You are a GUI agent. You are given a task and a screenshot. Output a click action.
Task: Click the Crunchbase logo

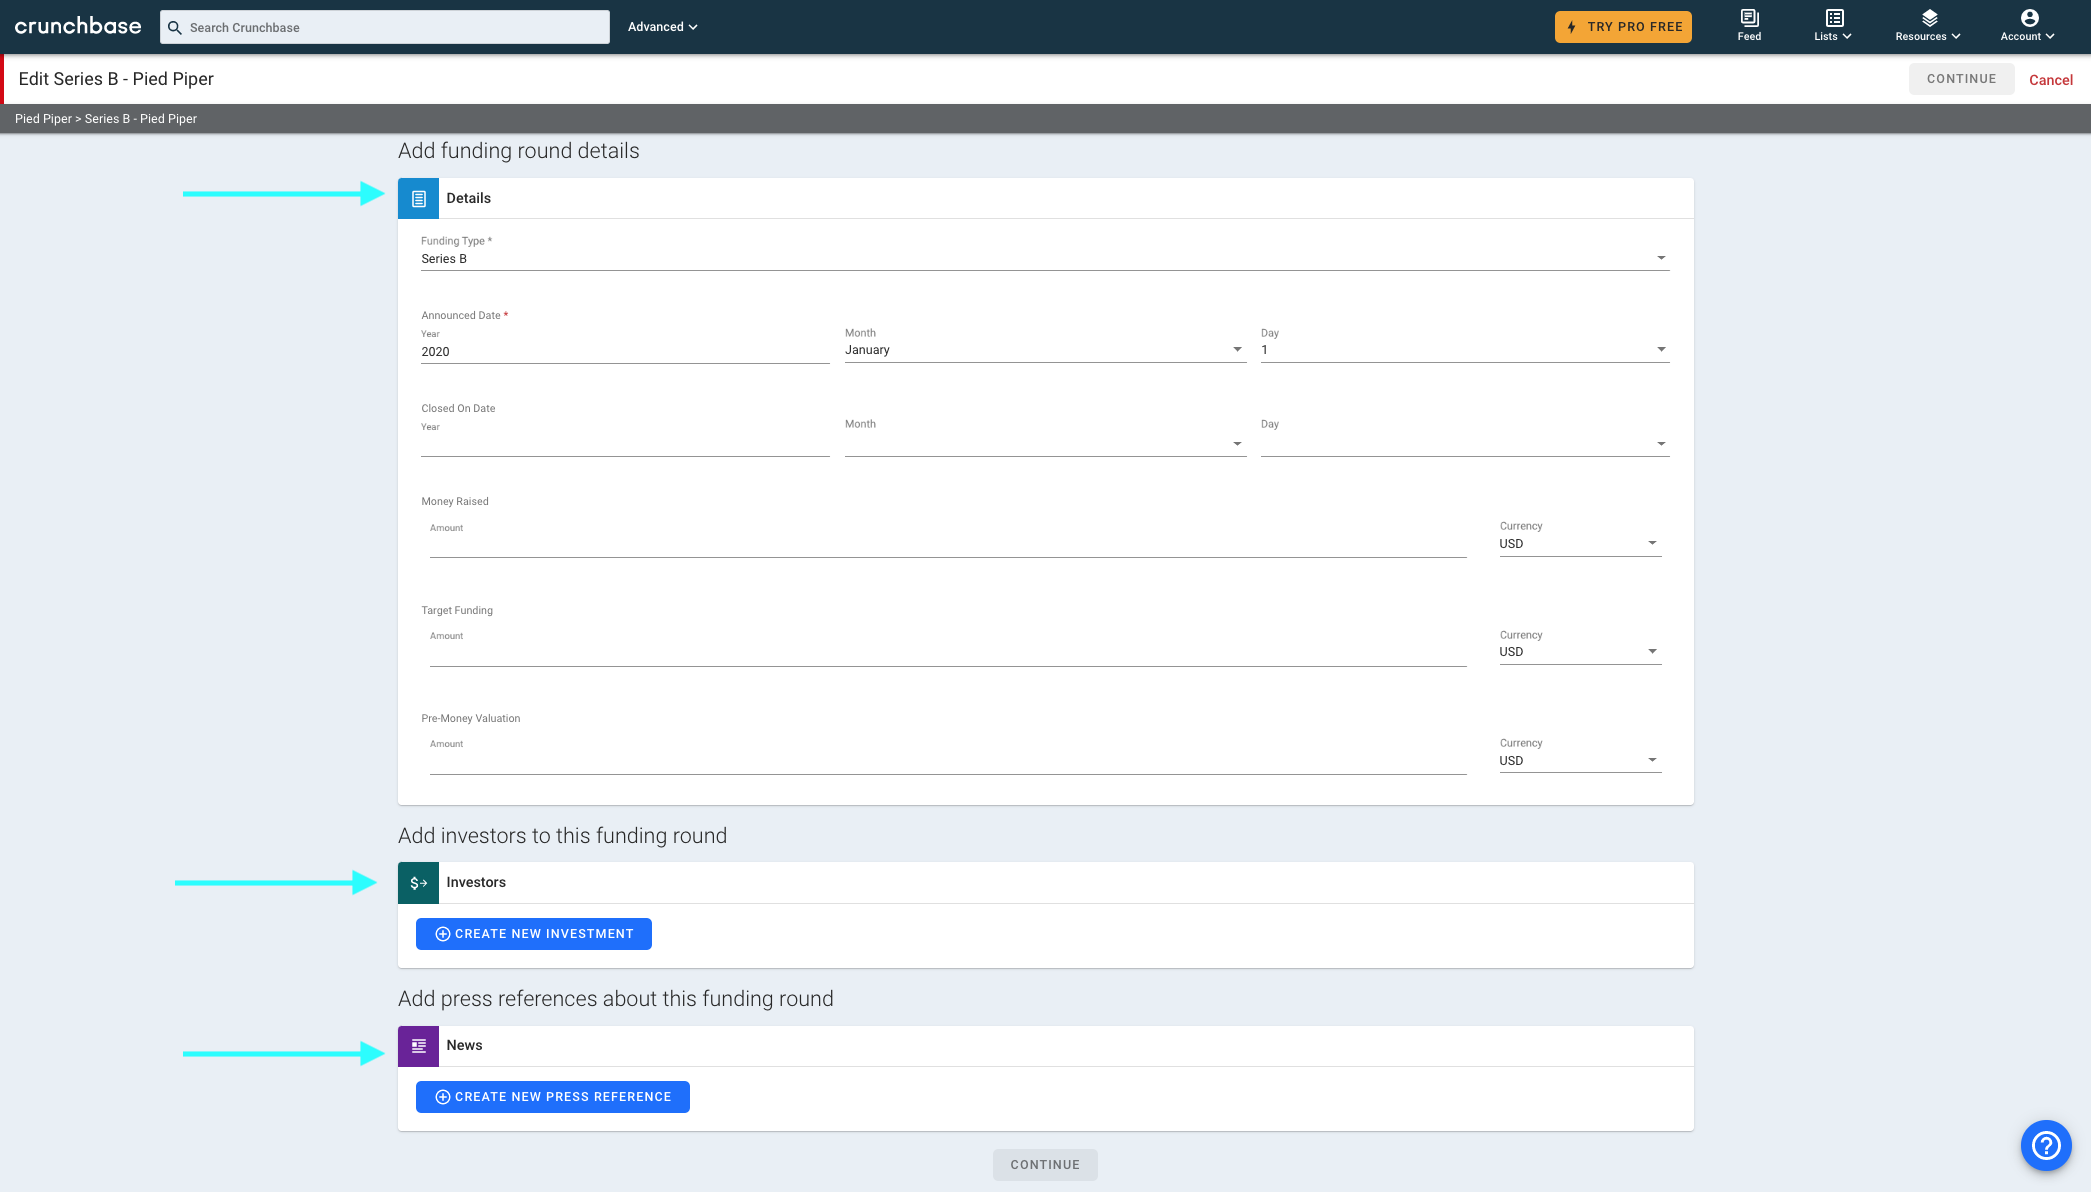click(x=78, y=26)
